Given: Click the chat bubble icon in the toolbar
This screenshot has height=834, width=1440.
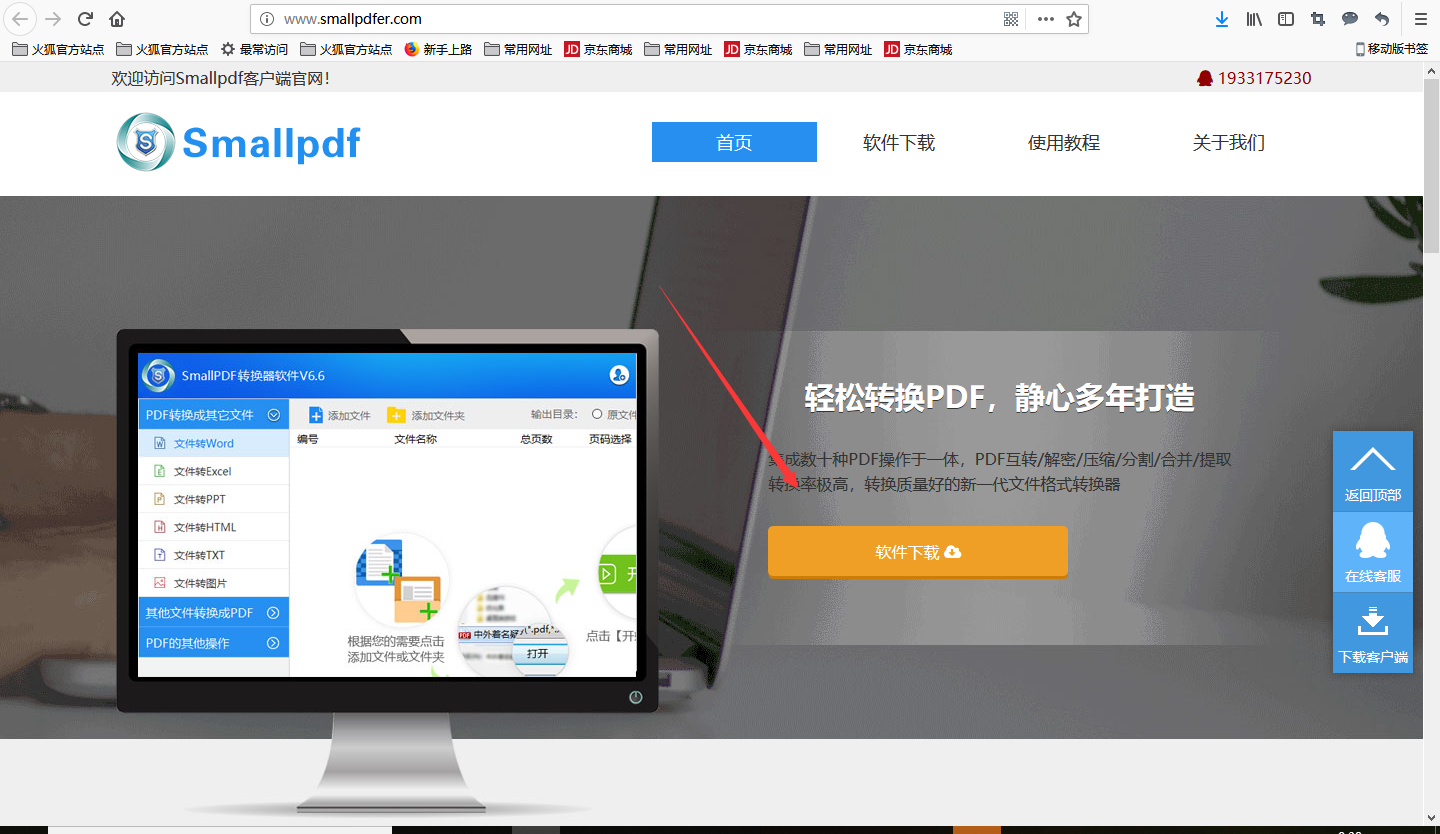Looking at the screenshot, I should tap(1350, 19).
